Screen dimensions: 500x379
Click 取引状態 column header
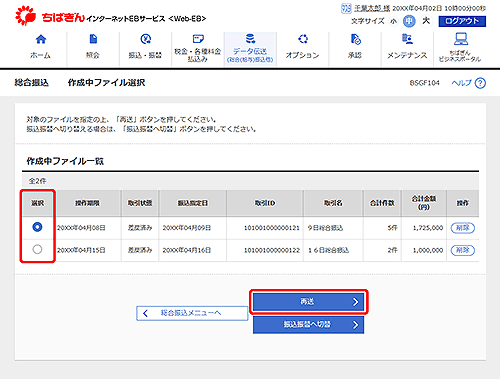tap(140, 203)
